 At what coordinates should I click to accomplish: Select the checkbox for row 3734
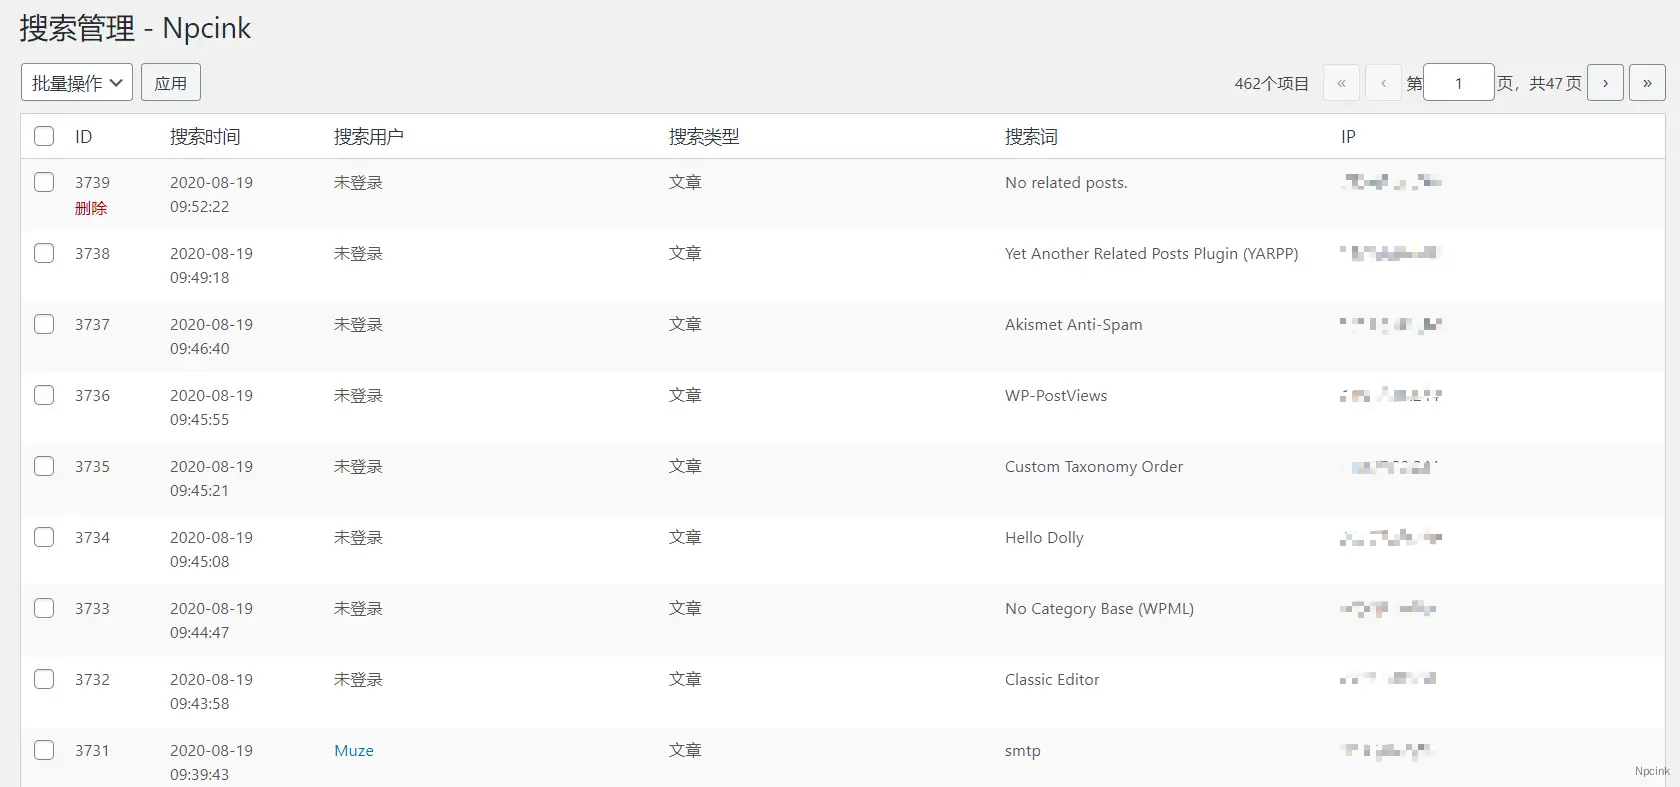[44, 537]
